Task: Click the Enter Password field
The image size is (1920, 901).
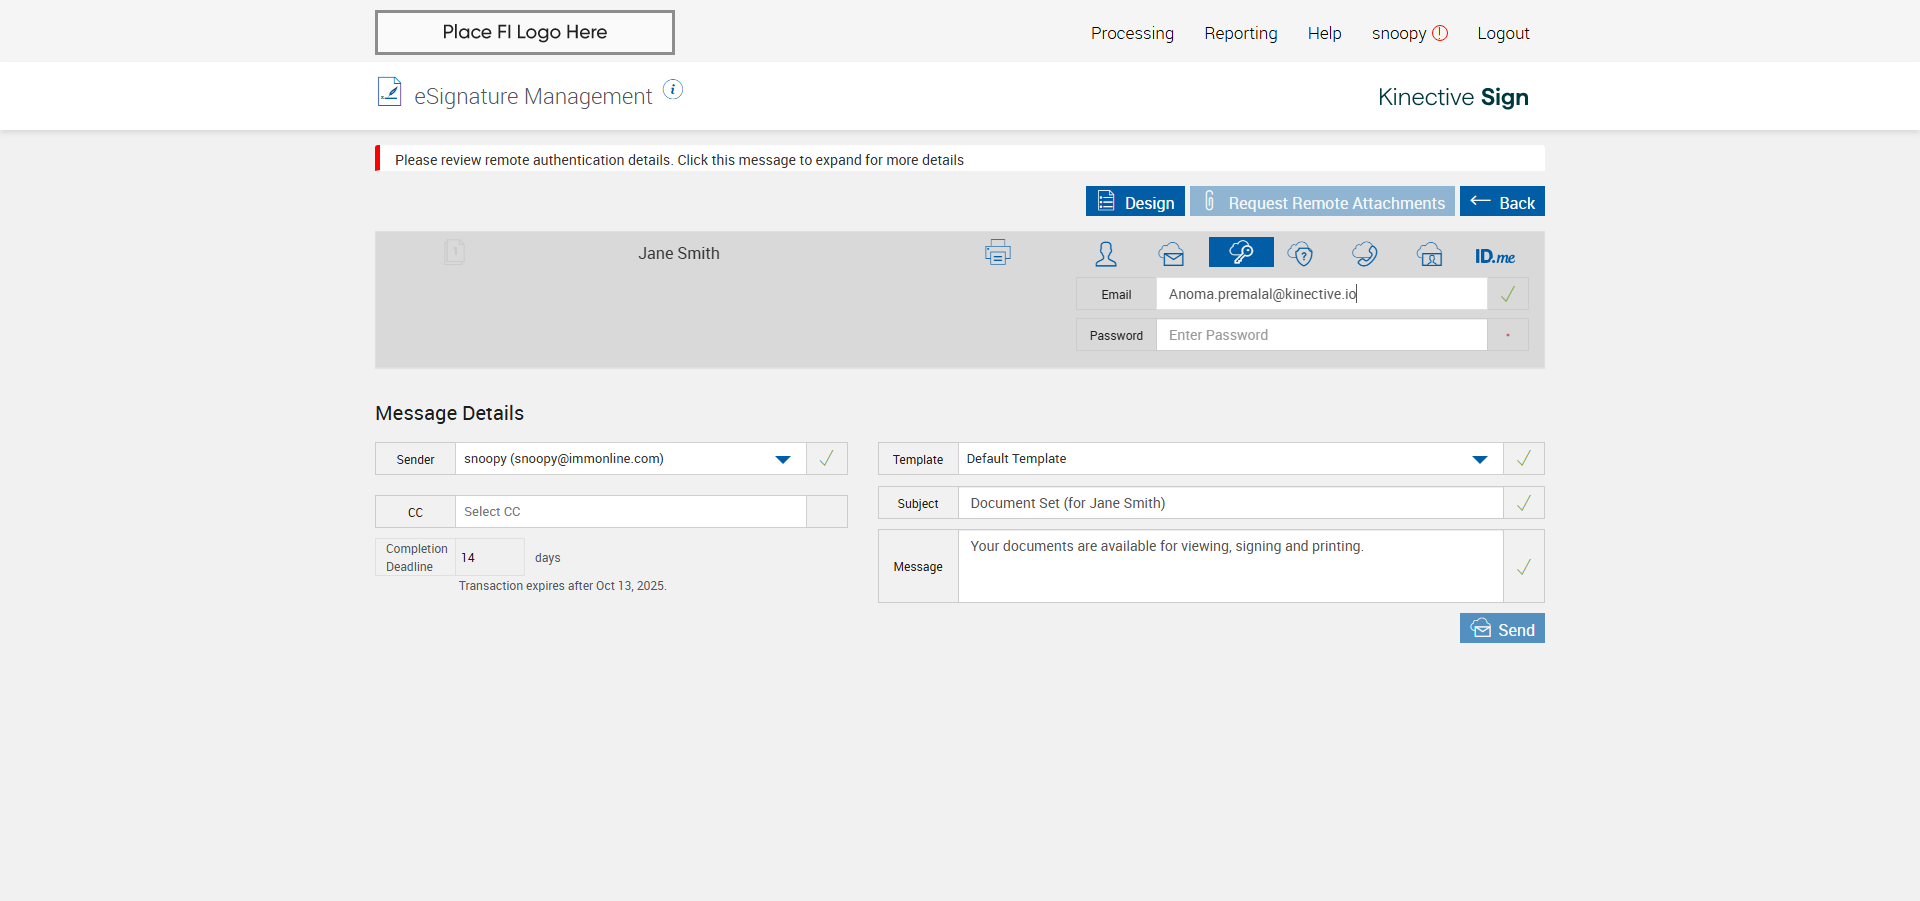Action: click(1320, 335)
